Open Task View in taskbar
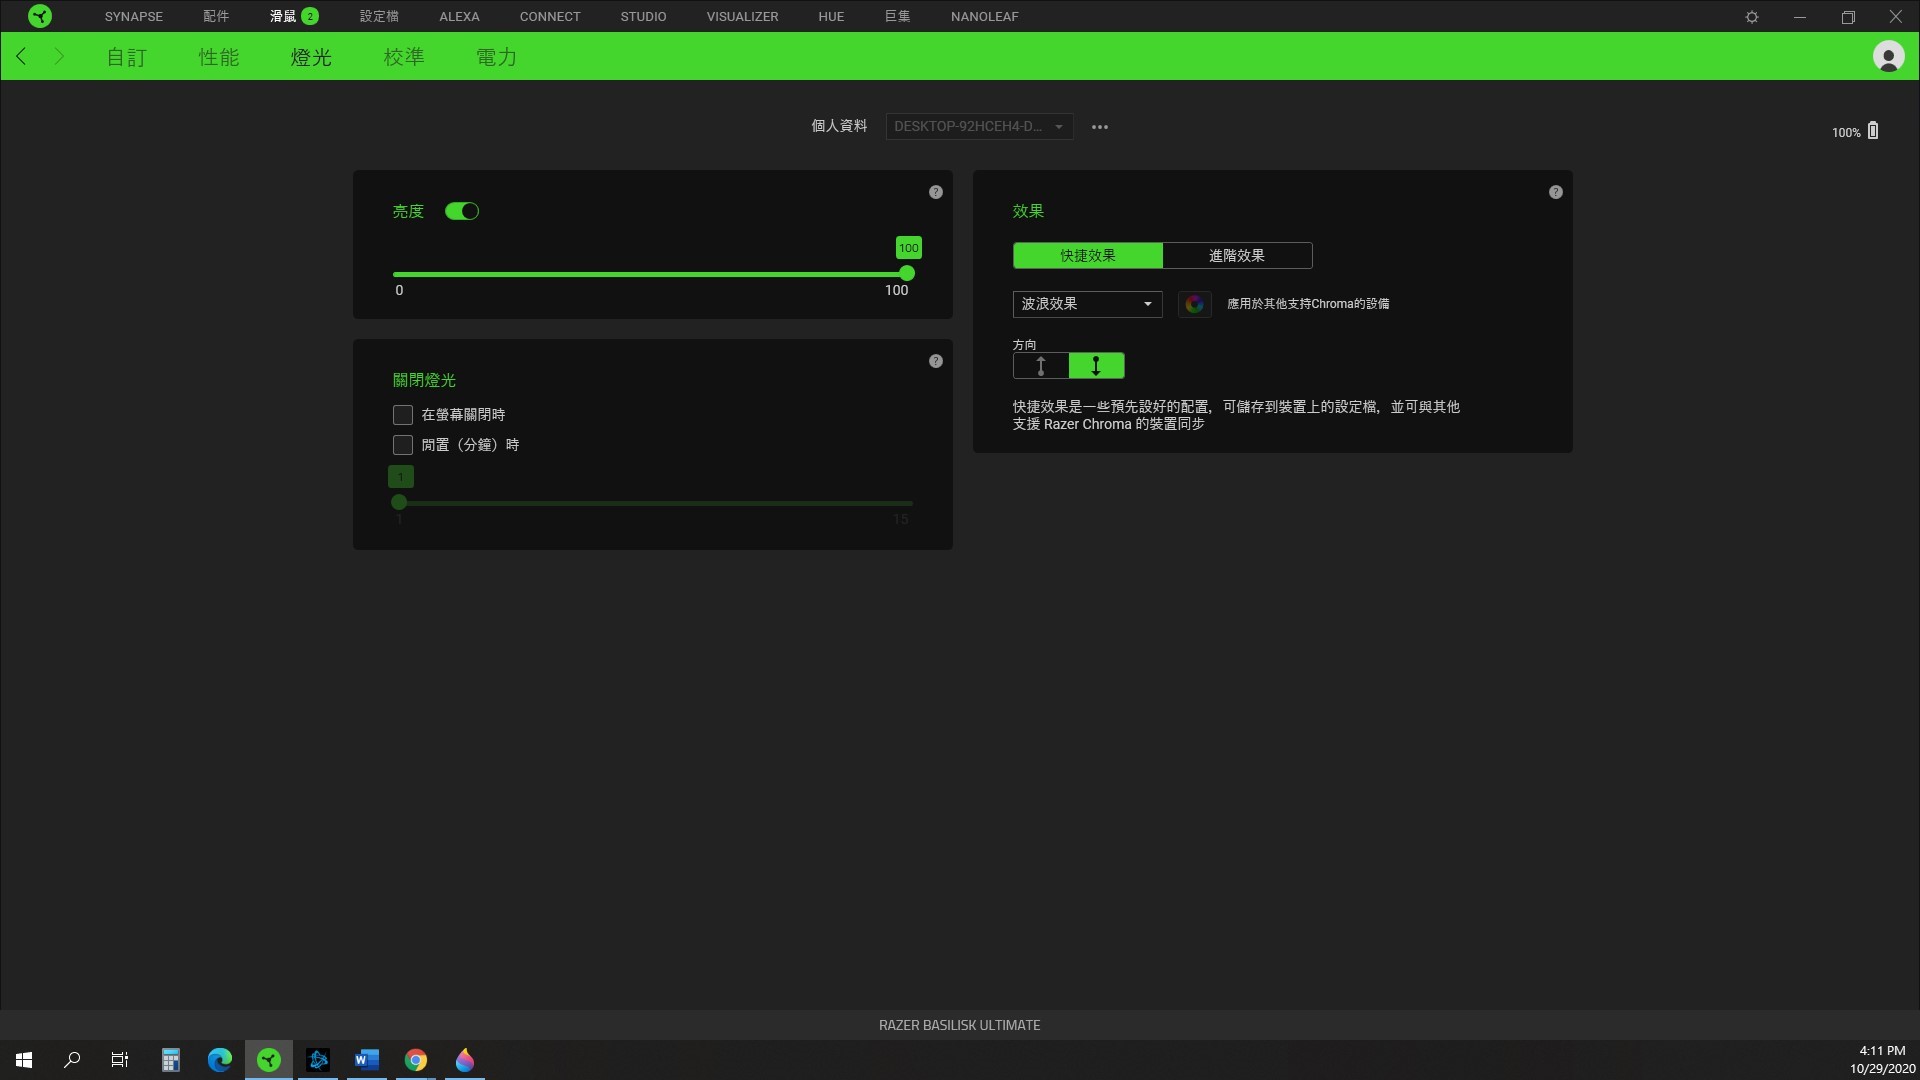Viewport: 1920px width, 1080px height. coord(120,1059)
